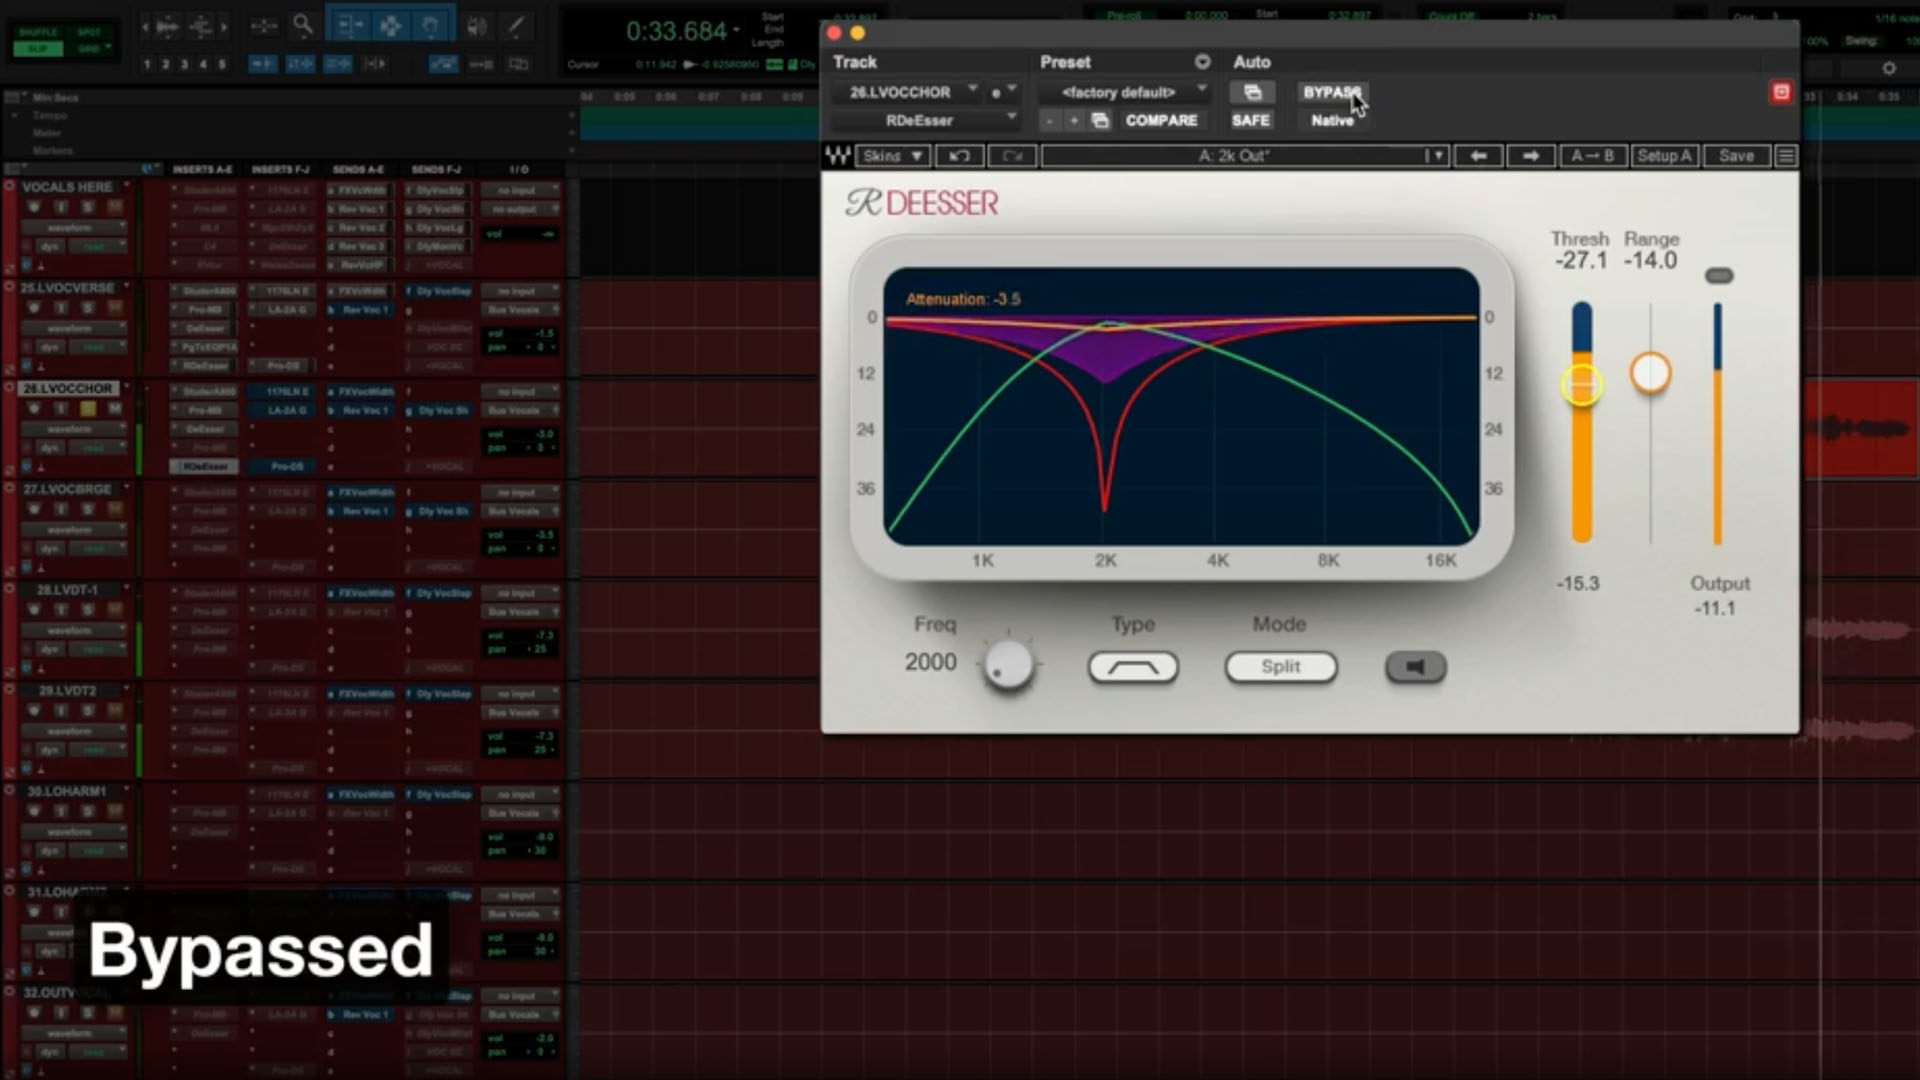
Task: Open insert position 'e' selector
Action: pos(1003,92)
